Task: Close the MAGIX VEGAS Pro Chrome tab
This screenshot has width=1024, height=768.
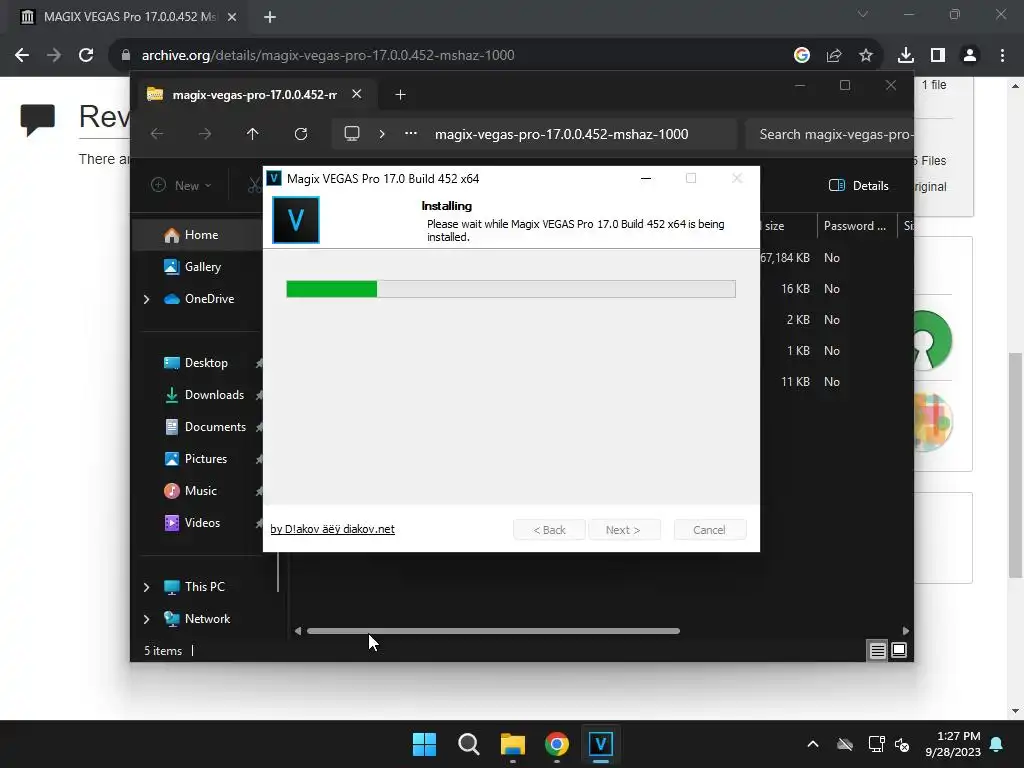Action: [232, 17]
